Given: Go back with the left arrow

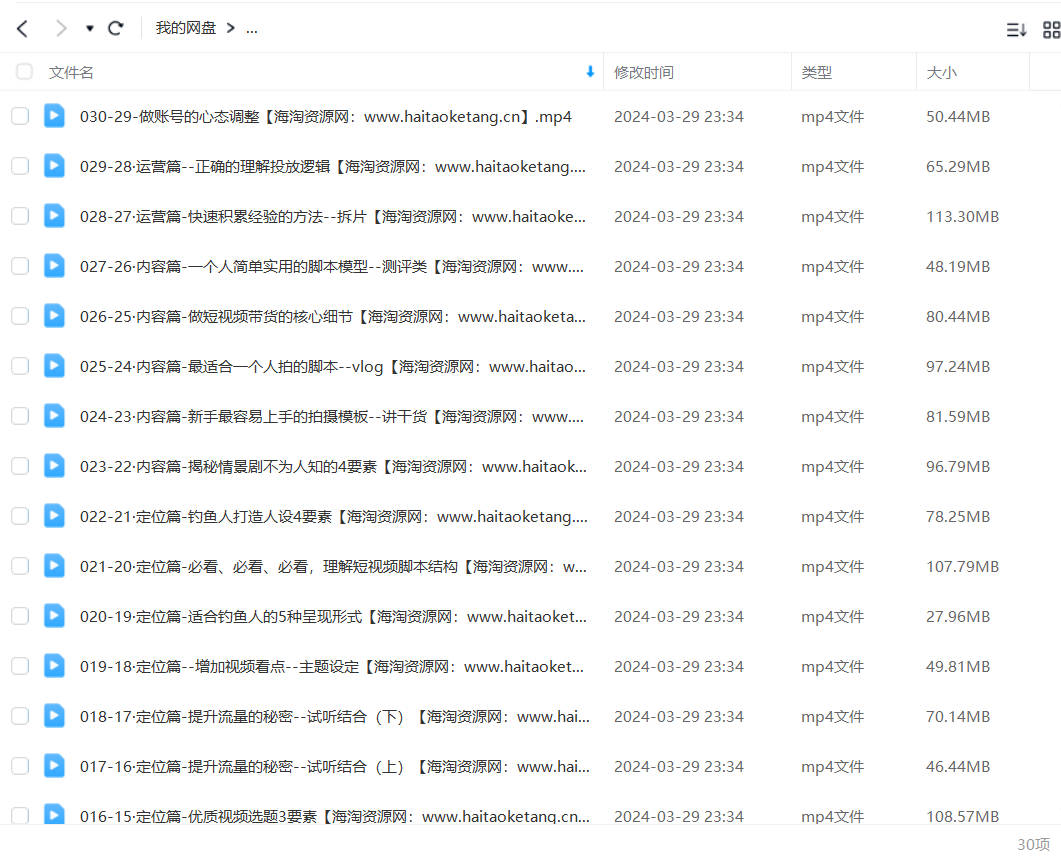Looking at the screenshot, I should pos(22,28).
